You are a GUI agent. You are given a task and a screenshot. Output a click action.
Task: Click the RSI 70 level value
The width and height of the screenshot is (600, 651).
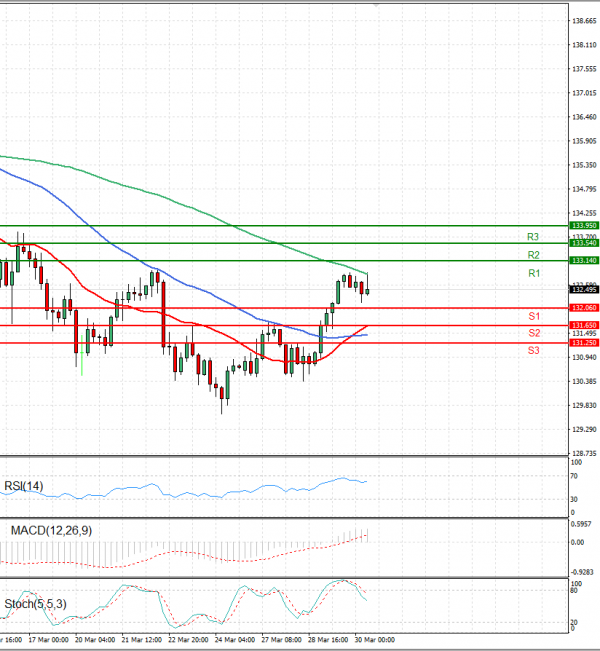[x=574, y=476]
